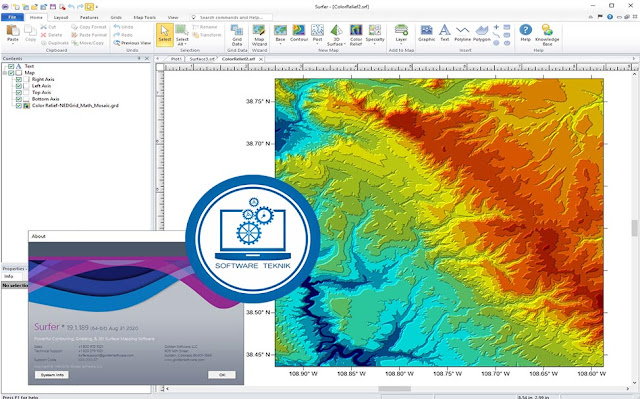Viewport: 640px width, 399px height.
Task: Click the Post map icon
Action: [x=317, y=30]
